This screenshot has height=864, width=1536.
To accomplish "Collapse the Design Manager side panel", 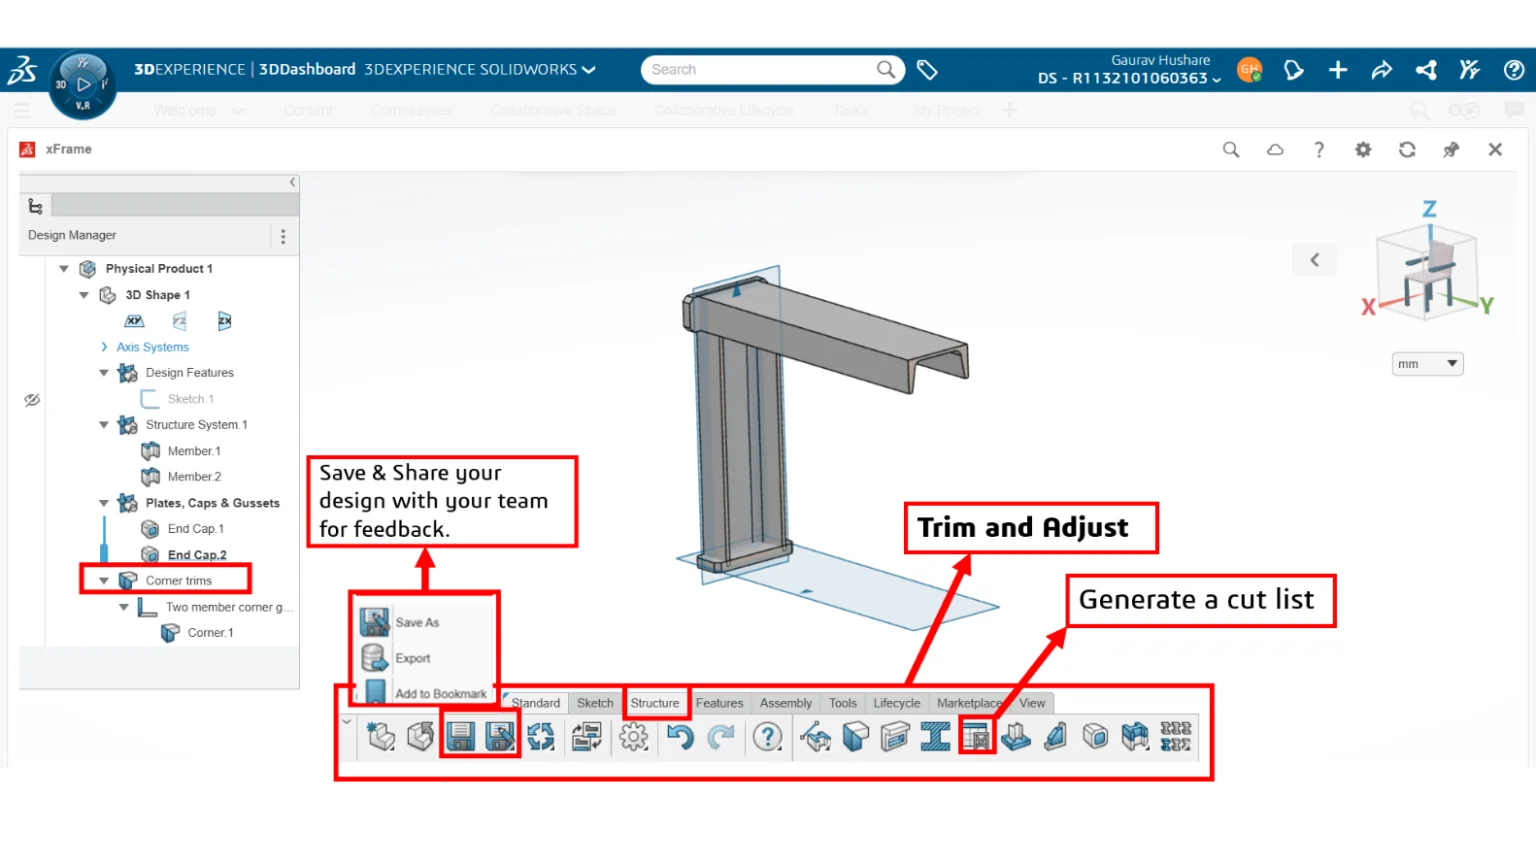I will point(292,182).
